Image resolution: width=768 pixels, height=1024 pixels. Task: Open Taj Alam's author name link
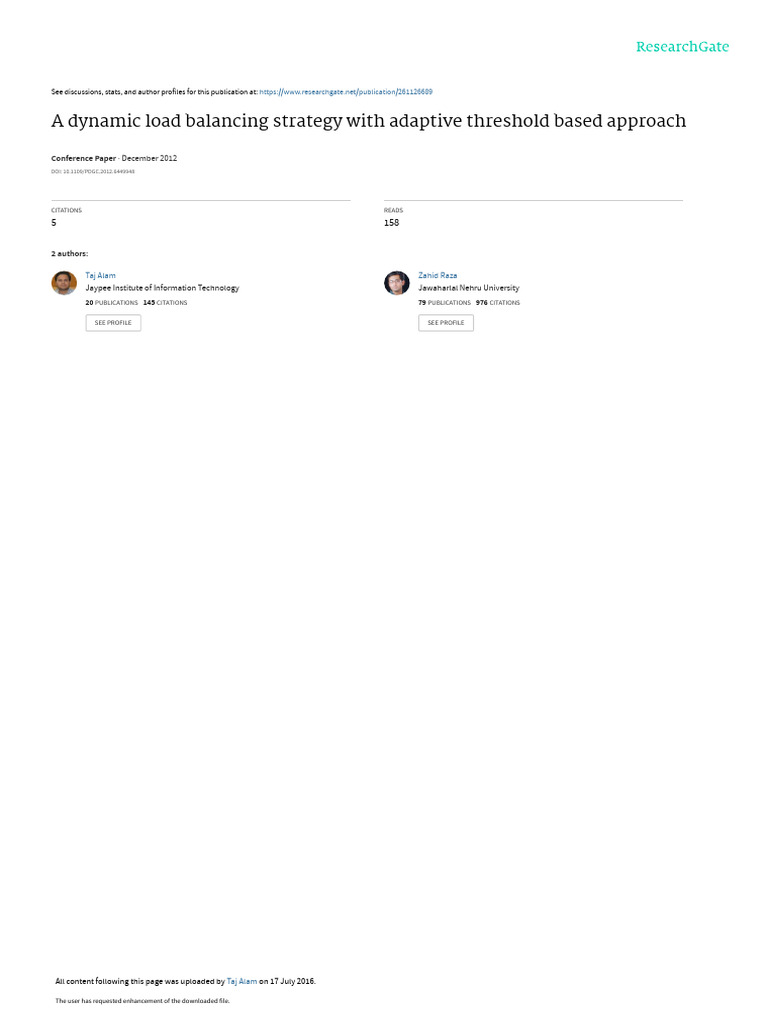[x=101, y=276]
